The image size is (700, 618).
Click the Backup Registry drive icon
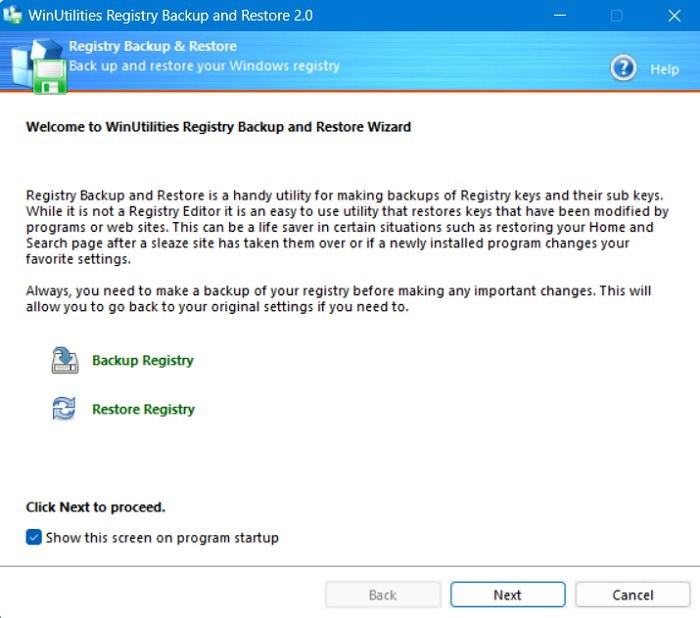[65, 360]
